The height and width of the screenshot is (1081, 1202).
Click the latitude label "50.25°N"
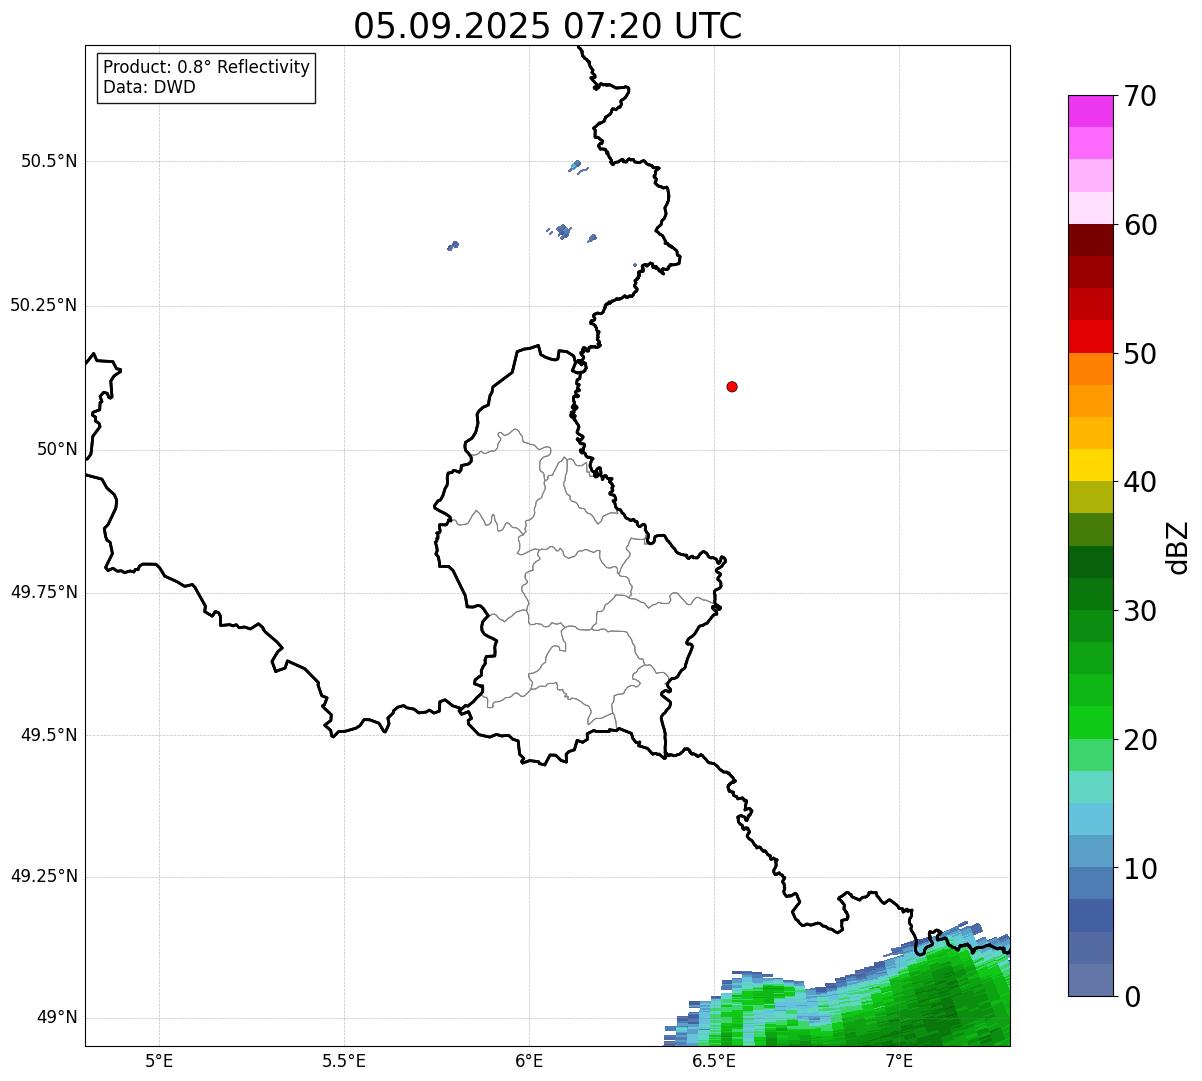[44, 305]
